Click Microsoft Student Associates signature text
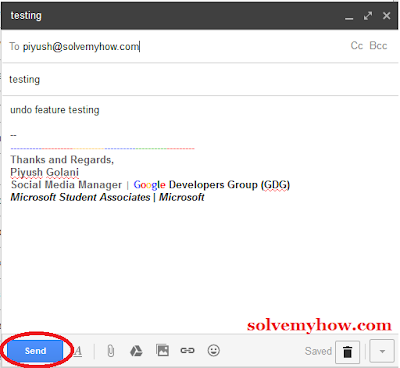The image size is (400, 368). 80,197
